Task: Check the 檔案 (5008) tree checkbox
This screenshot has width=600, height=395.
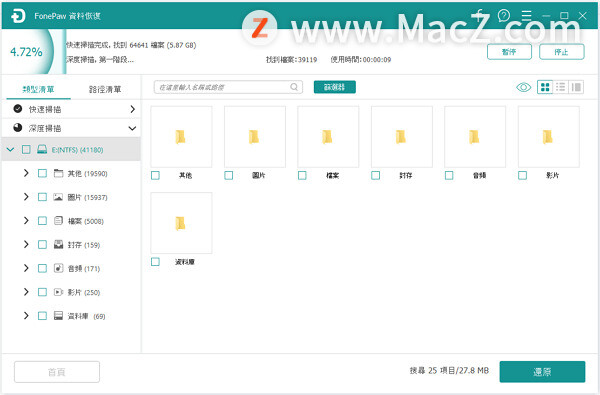Action: pyautogui.click(x=42, y=221)
